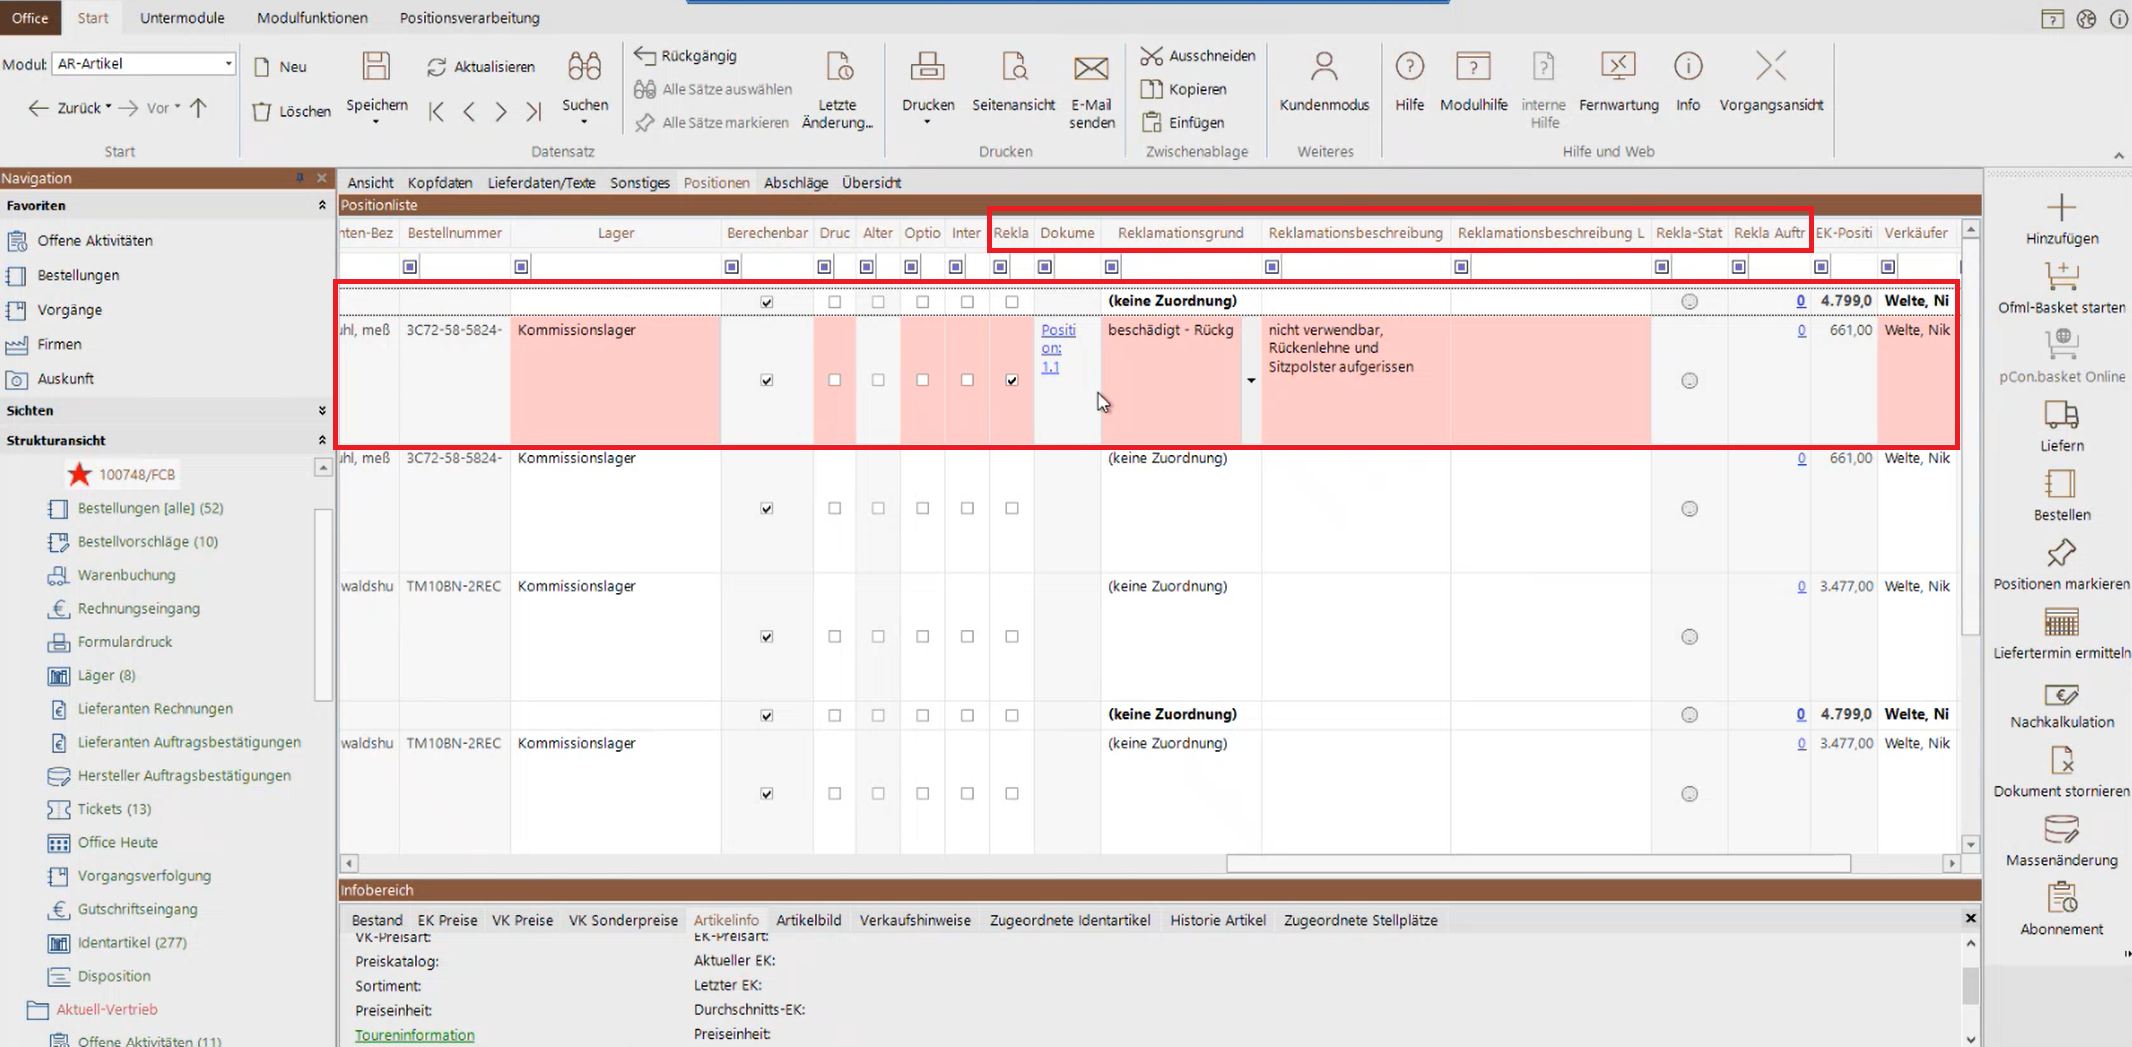Switch to Modulfunktionen ribbon tab
Image resolution: width=2132 pixels, height=1047 pixels.
click(x=312, y=18)
